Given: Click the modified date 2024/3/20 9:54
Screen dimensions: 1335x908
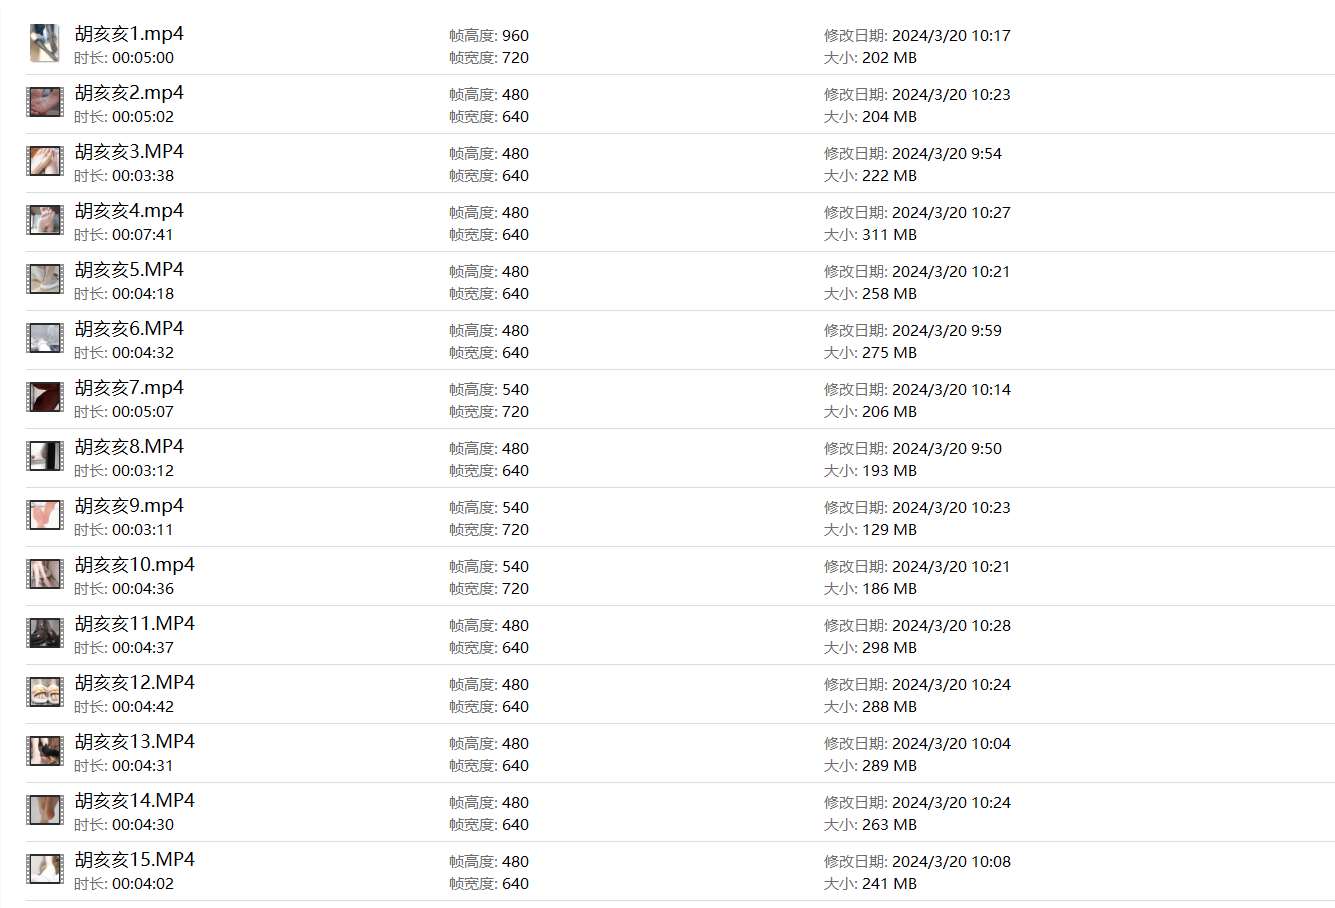Looking at the screenshot, I should 946,154.
